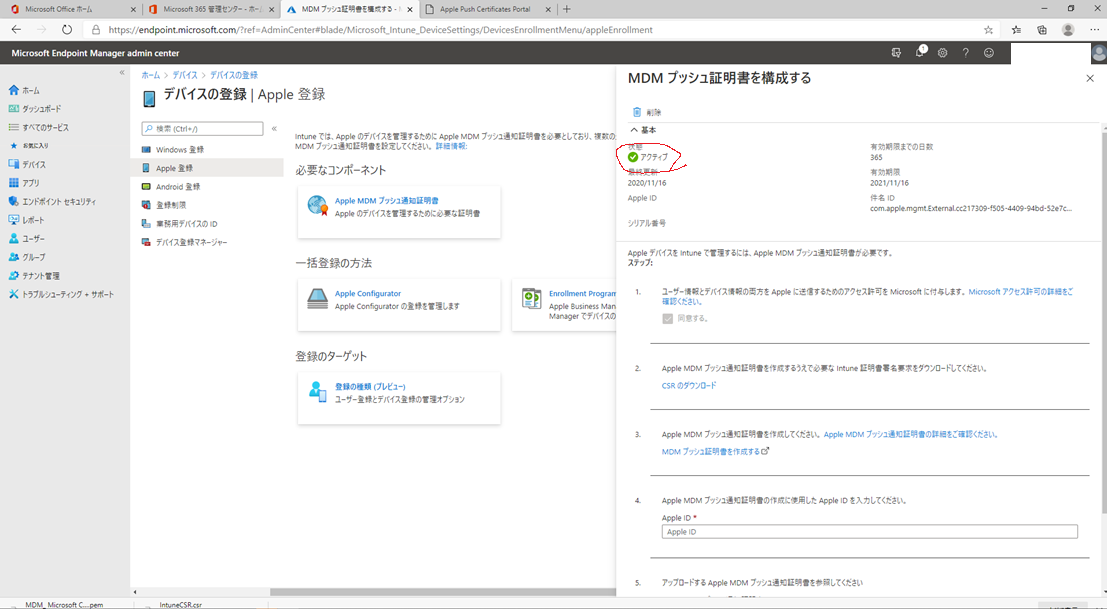Click Apple MDM プッシュ通知証明書の詳細 link
This screenshot has height=609, width=1107.
(911, 434)
